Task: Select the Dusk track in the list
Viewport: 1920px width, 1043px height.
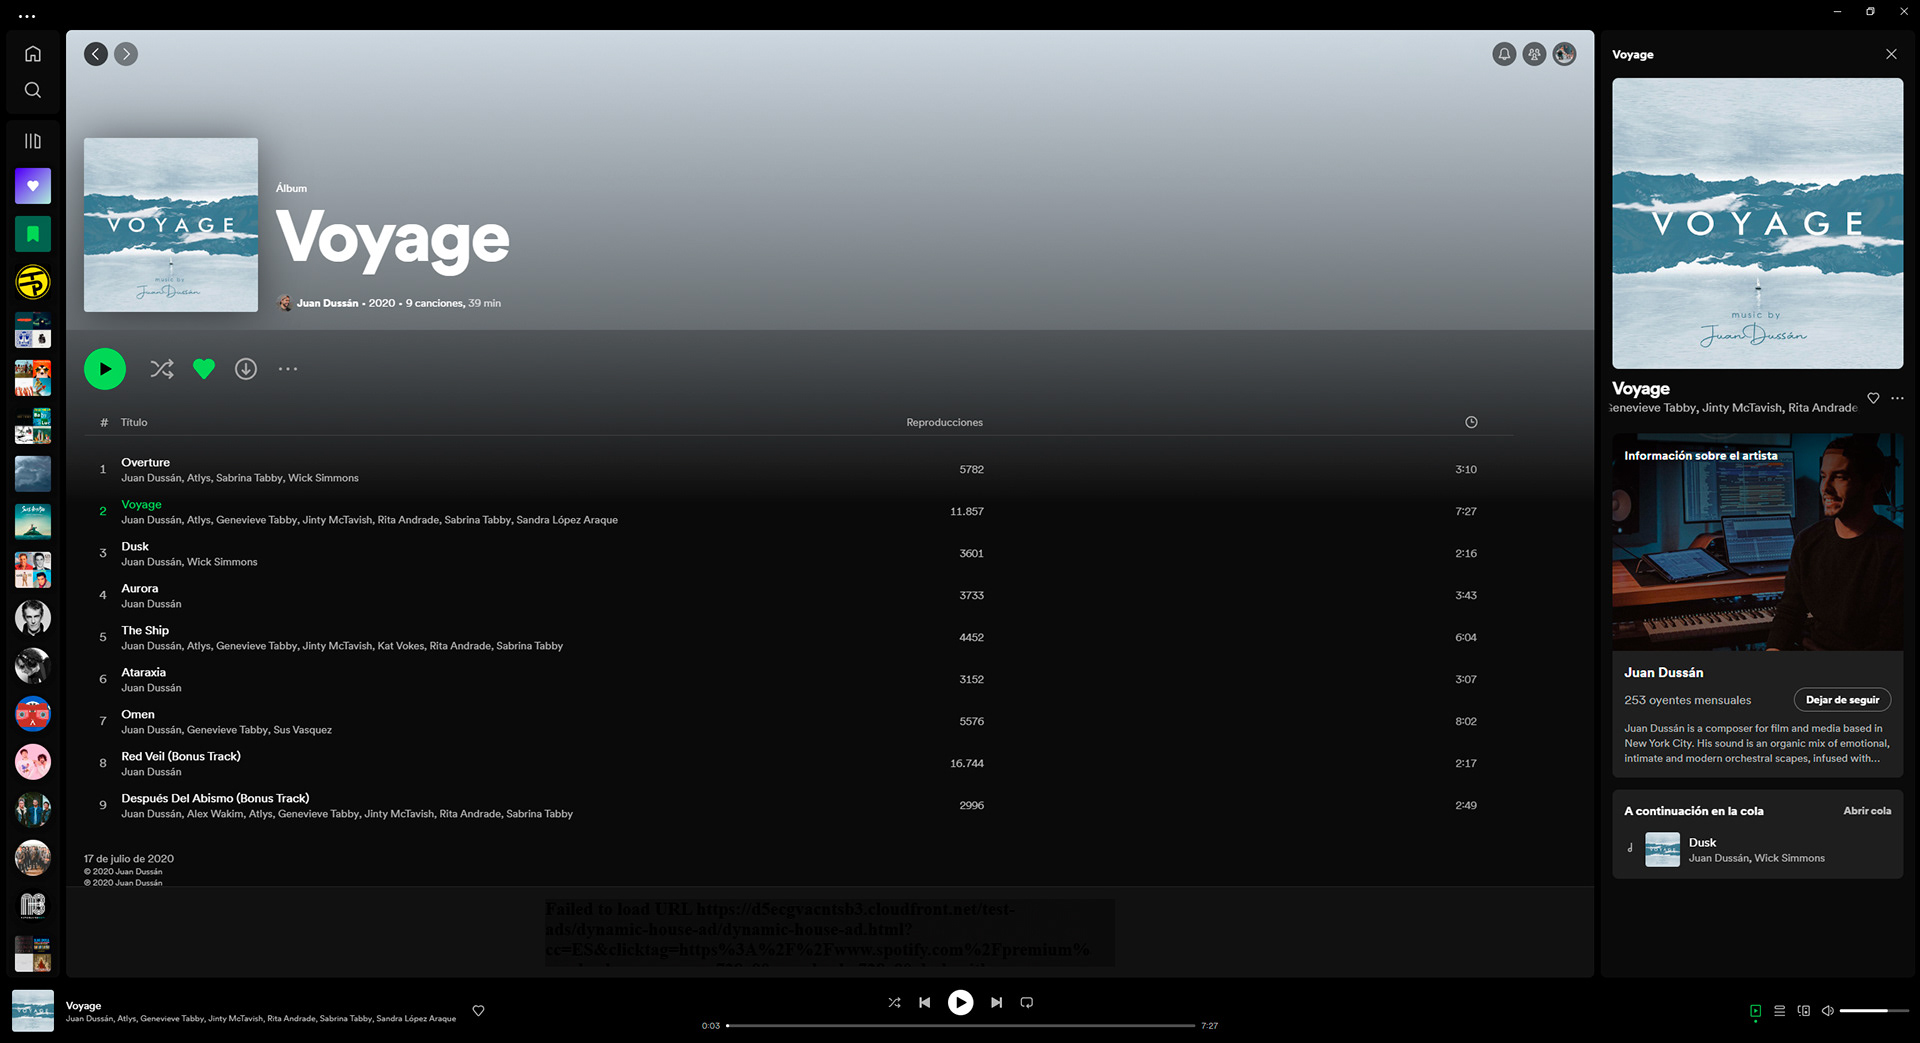Action: 798,554
